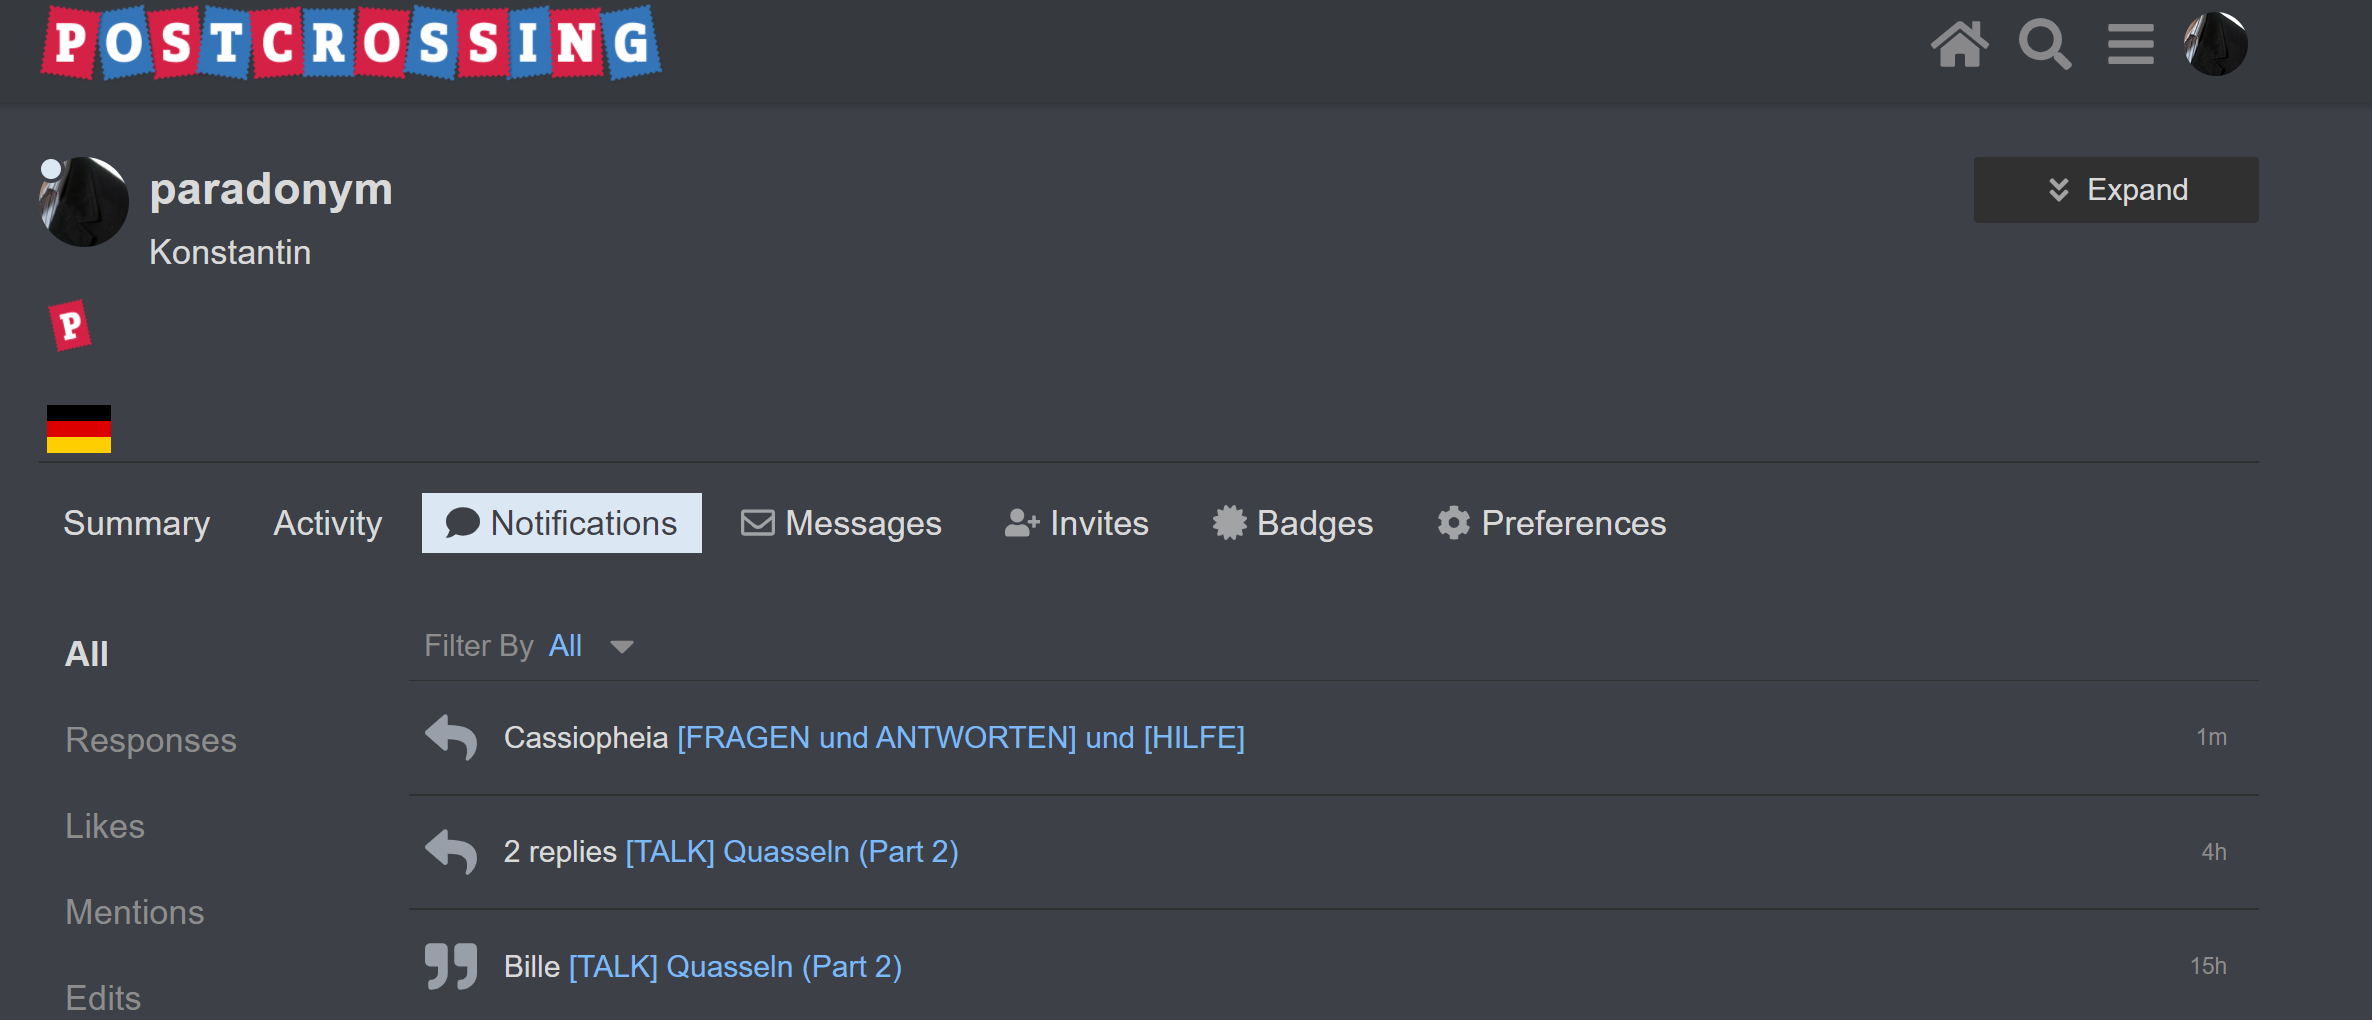The image size is (2372, 1020).
Task: Select the Responses notification filter
Action: pyautogui.click(x=151, y=740)
